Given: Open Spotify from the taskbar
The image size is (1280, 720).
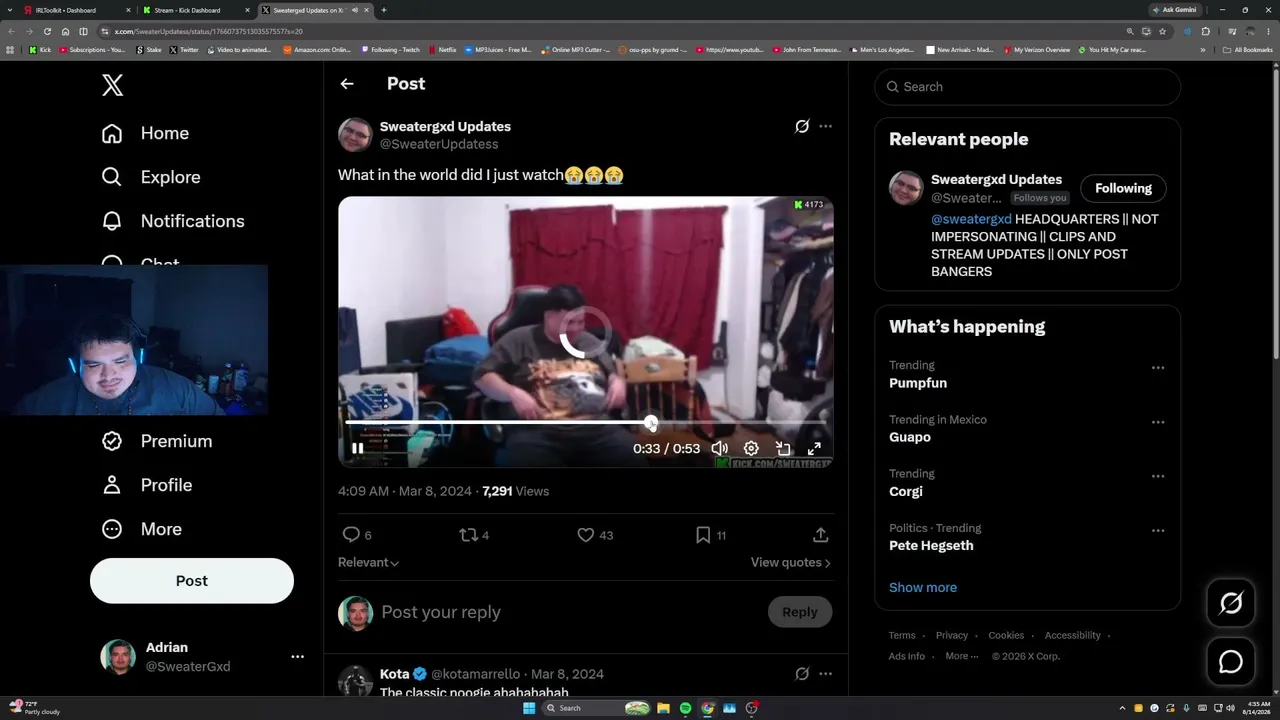Looking at the screenshot, I should 685,708.
